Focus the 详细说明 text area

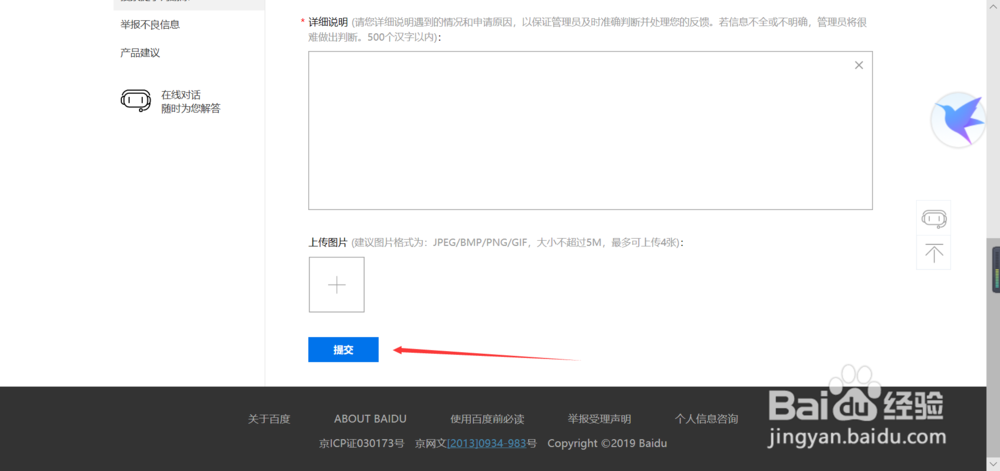pos(591,131)
